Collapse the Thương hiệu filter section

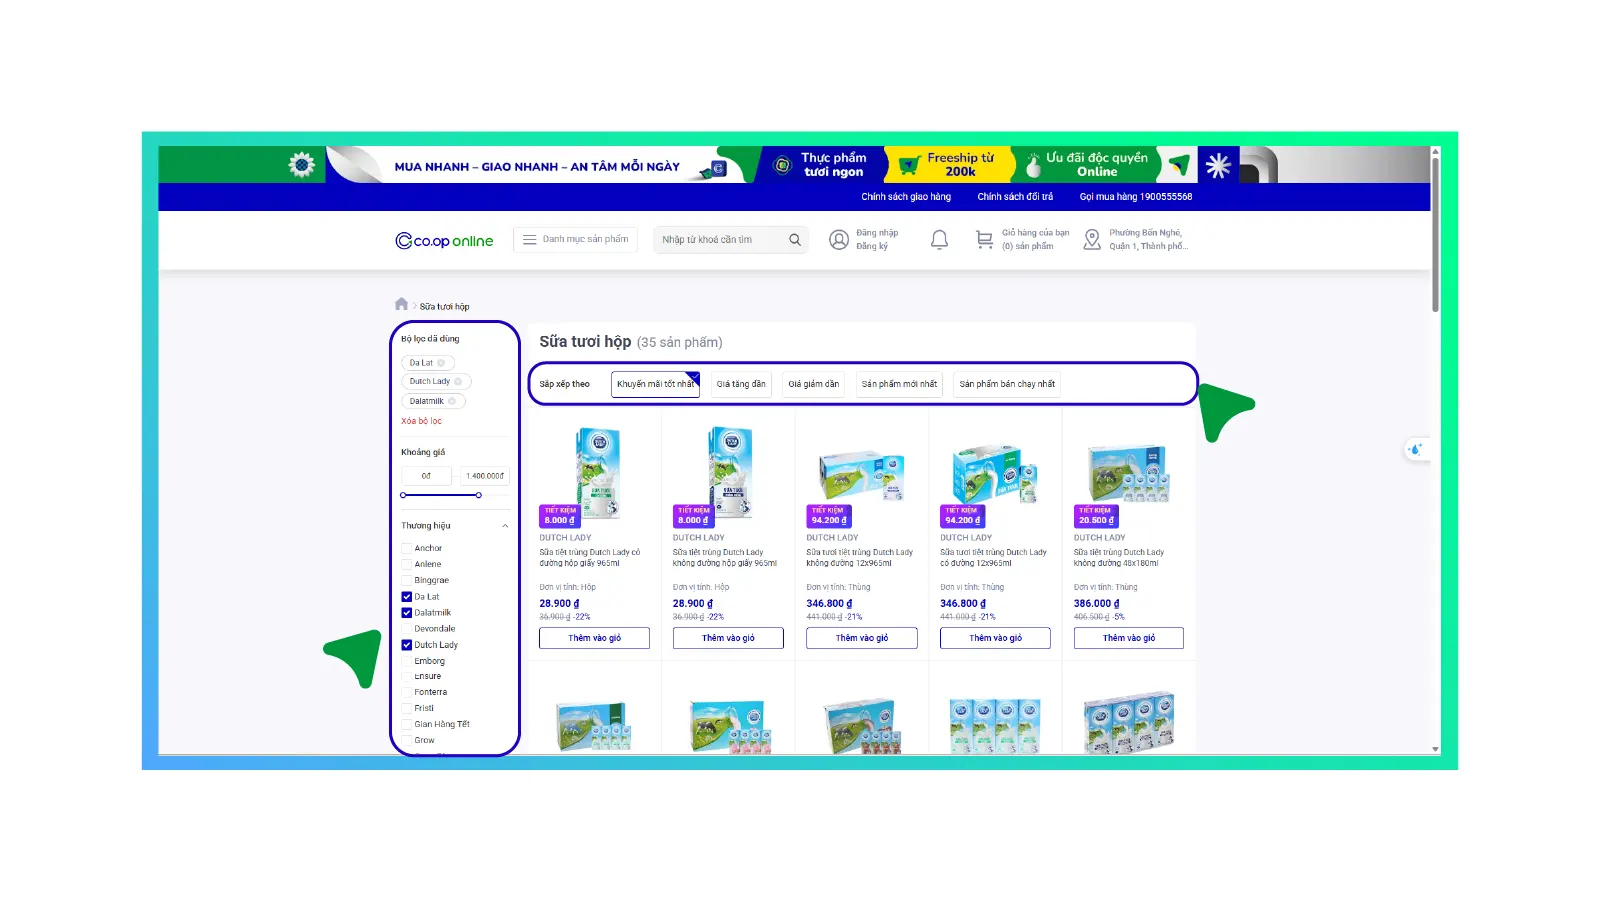coord(505,526)
